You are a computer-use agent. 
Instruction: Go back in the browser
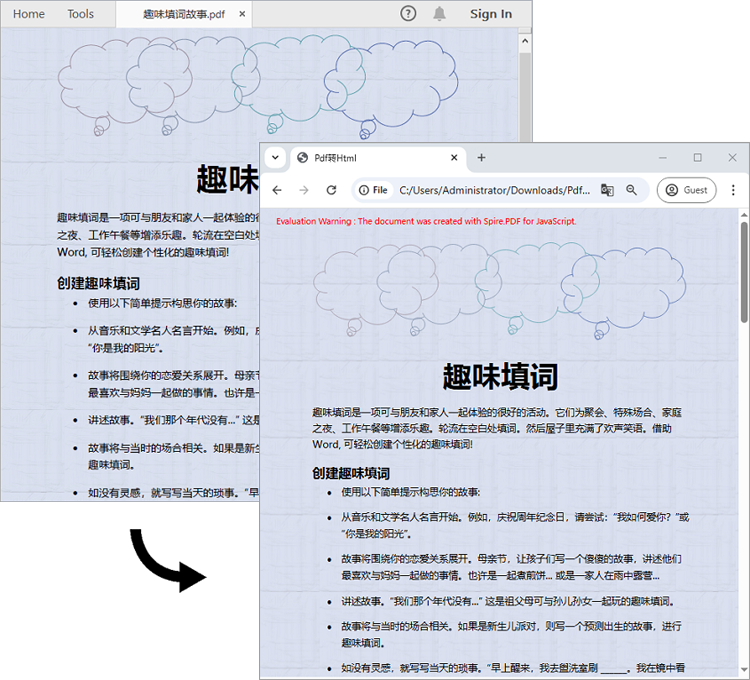coord(277,190)
